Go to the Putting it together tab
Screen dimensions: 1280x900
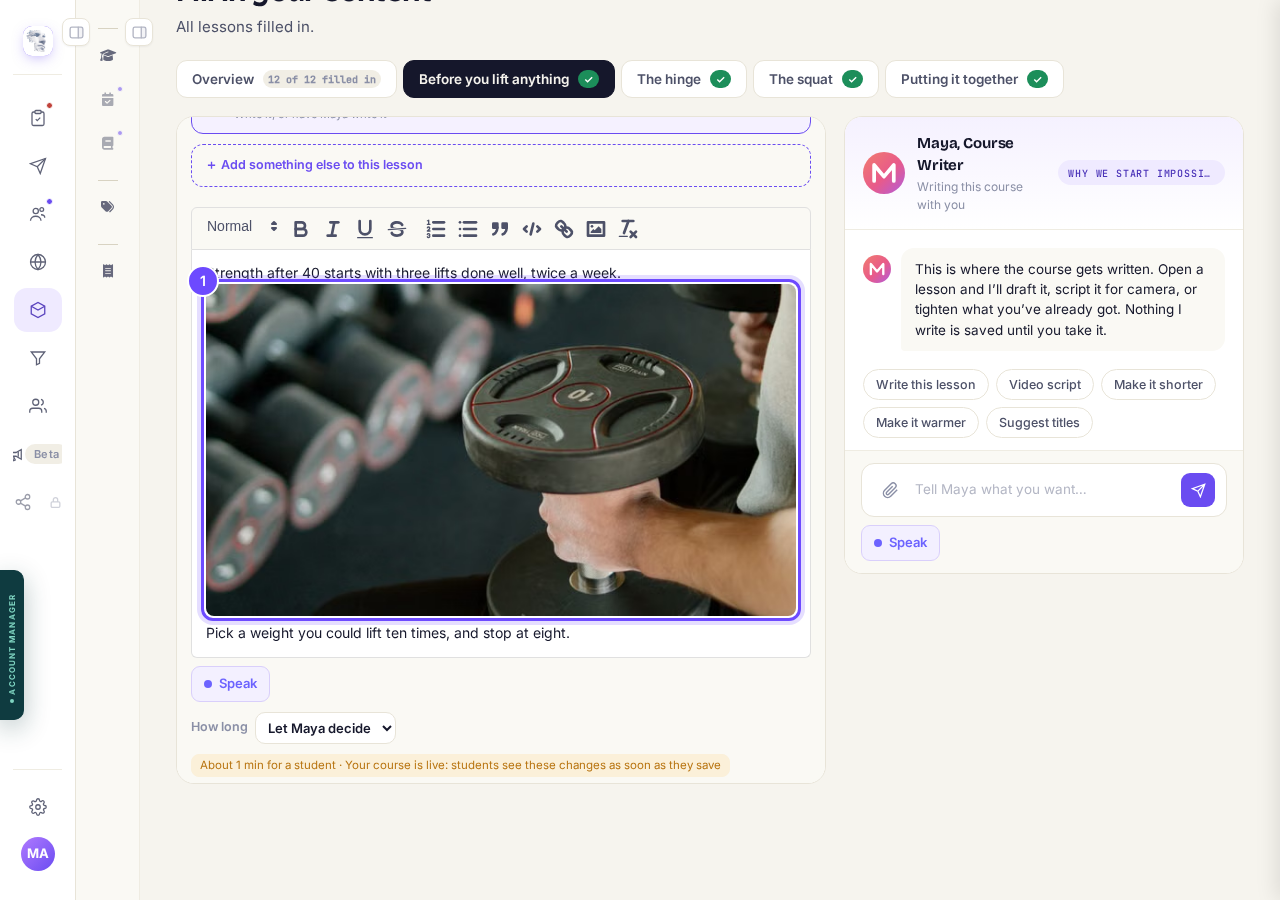[x=974, y=79]
